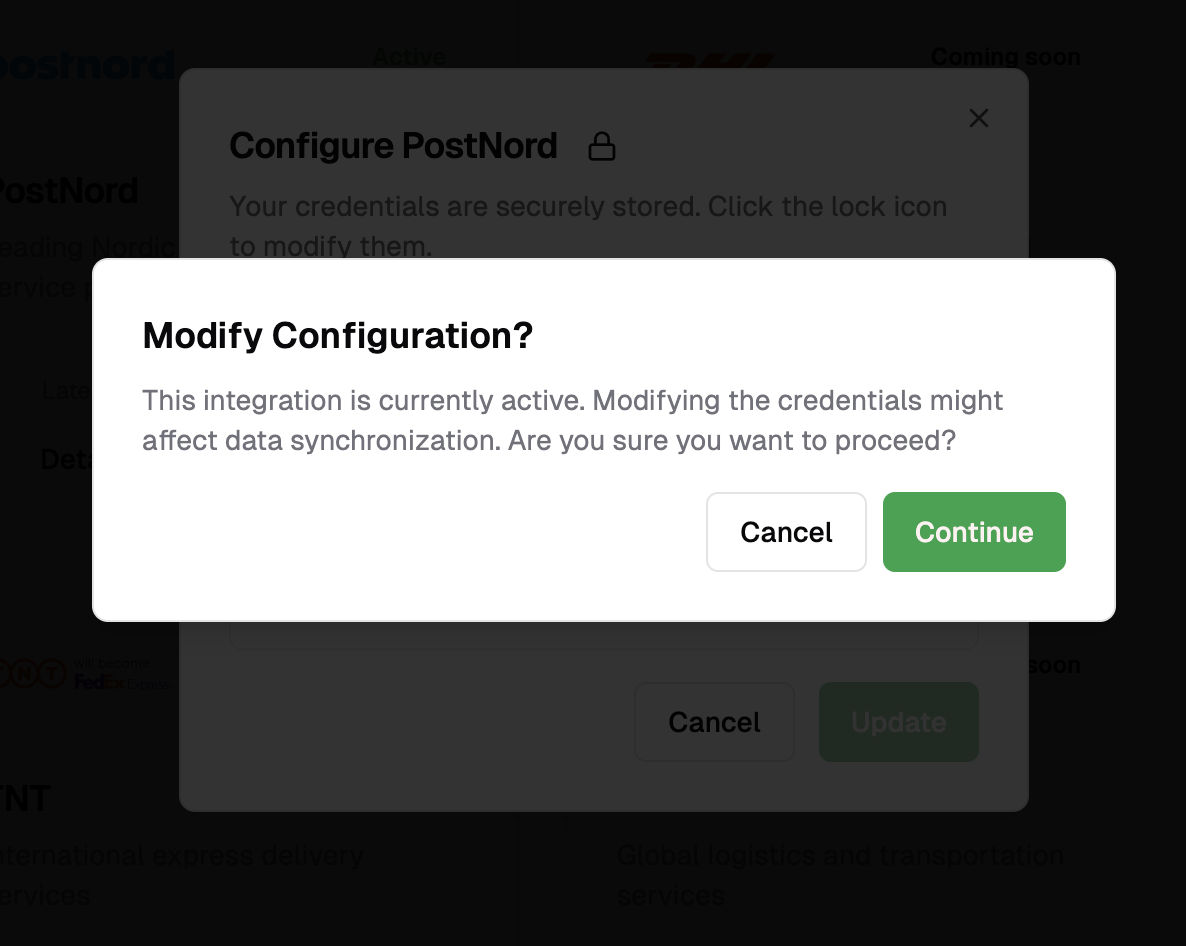
Task: Click the postnord logo in top left
Action: point(85,63)
